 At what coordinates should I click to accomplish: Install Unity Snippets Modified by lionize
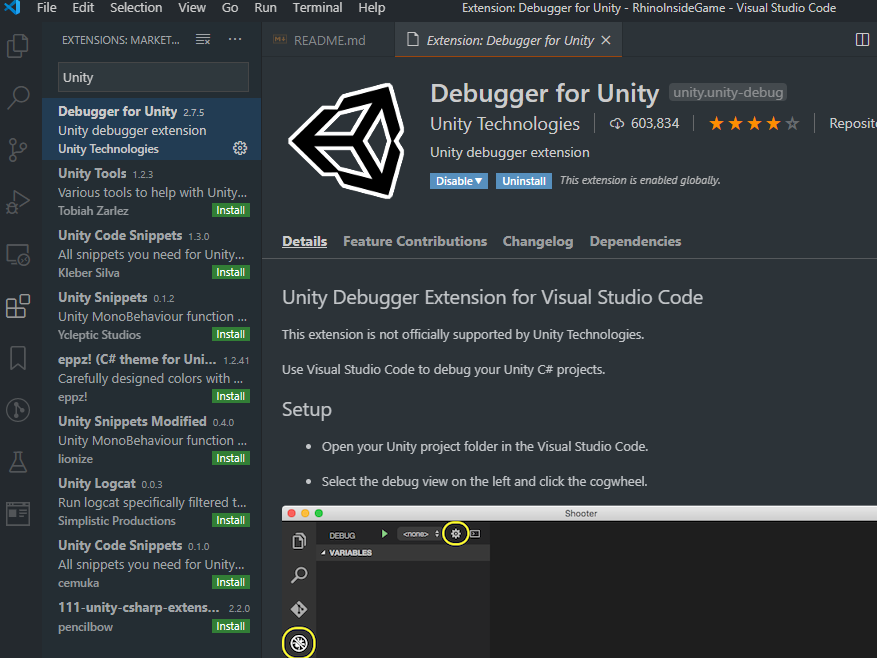click(x=230, y=459)
